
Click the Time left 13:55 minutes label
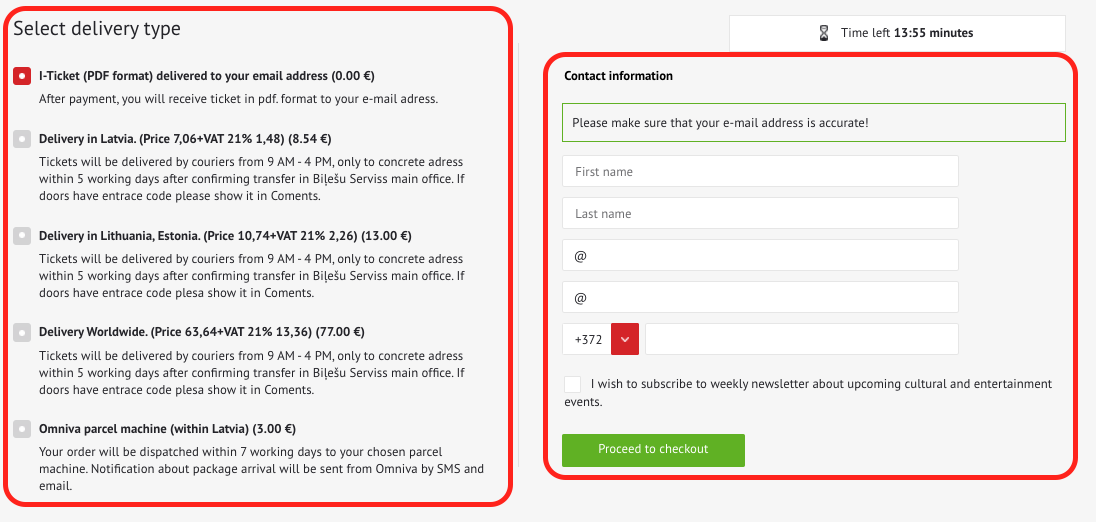pyautogui.click(x=907, y=33)
